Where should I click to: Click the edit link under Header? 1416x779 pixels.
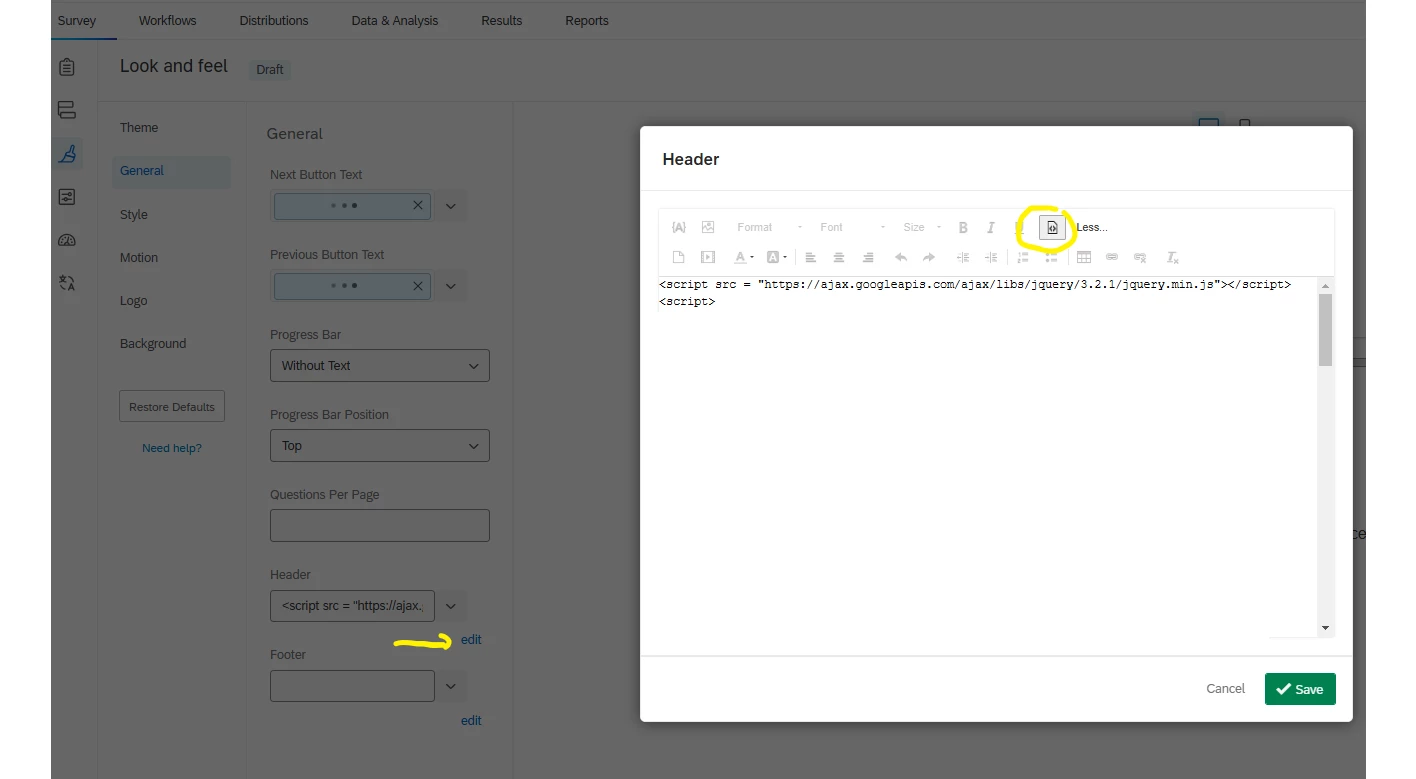click(471, 639)
